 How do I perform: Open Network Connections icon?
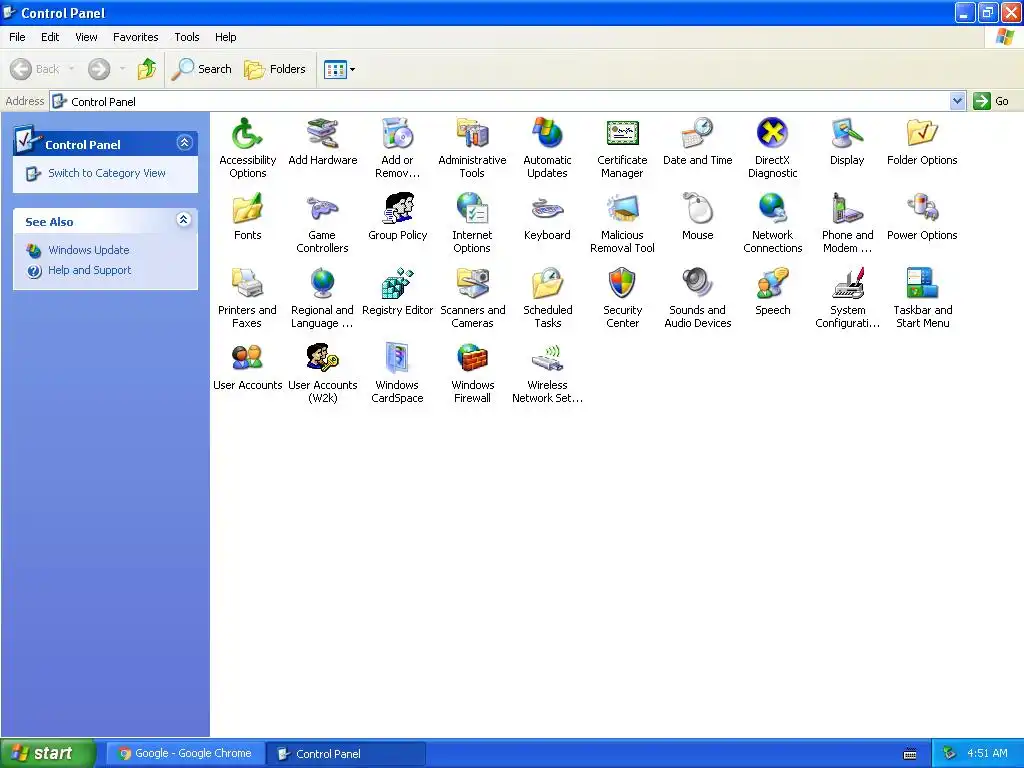click(x=773, y=208)
